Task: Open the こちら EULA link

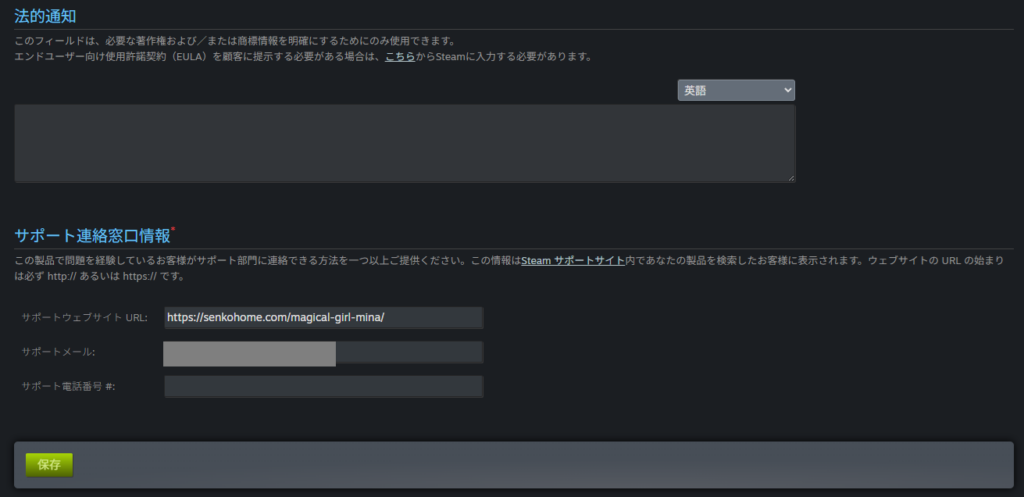Action: (401, 57)
